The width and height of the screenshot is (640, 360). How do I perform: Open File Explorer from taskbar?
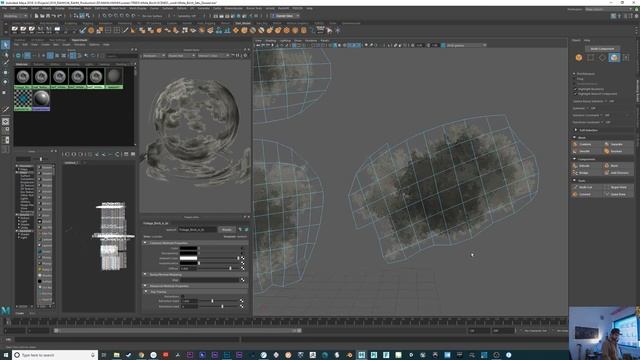point(116,355)
